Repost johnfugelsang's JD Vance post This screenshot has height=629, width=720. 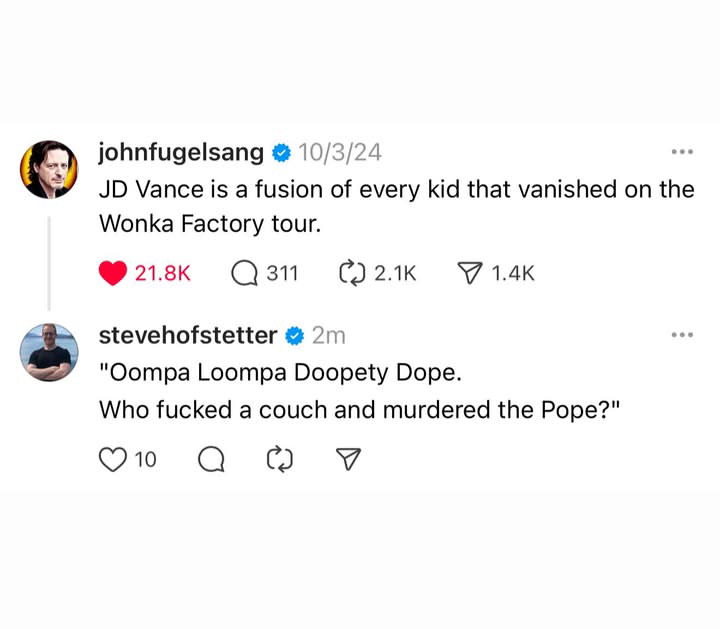click(354, 272)
